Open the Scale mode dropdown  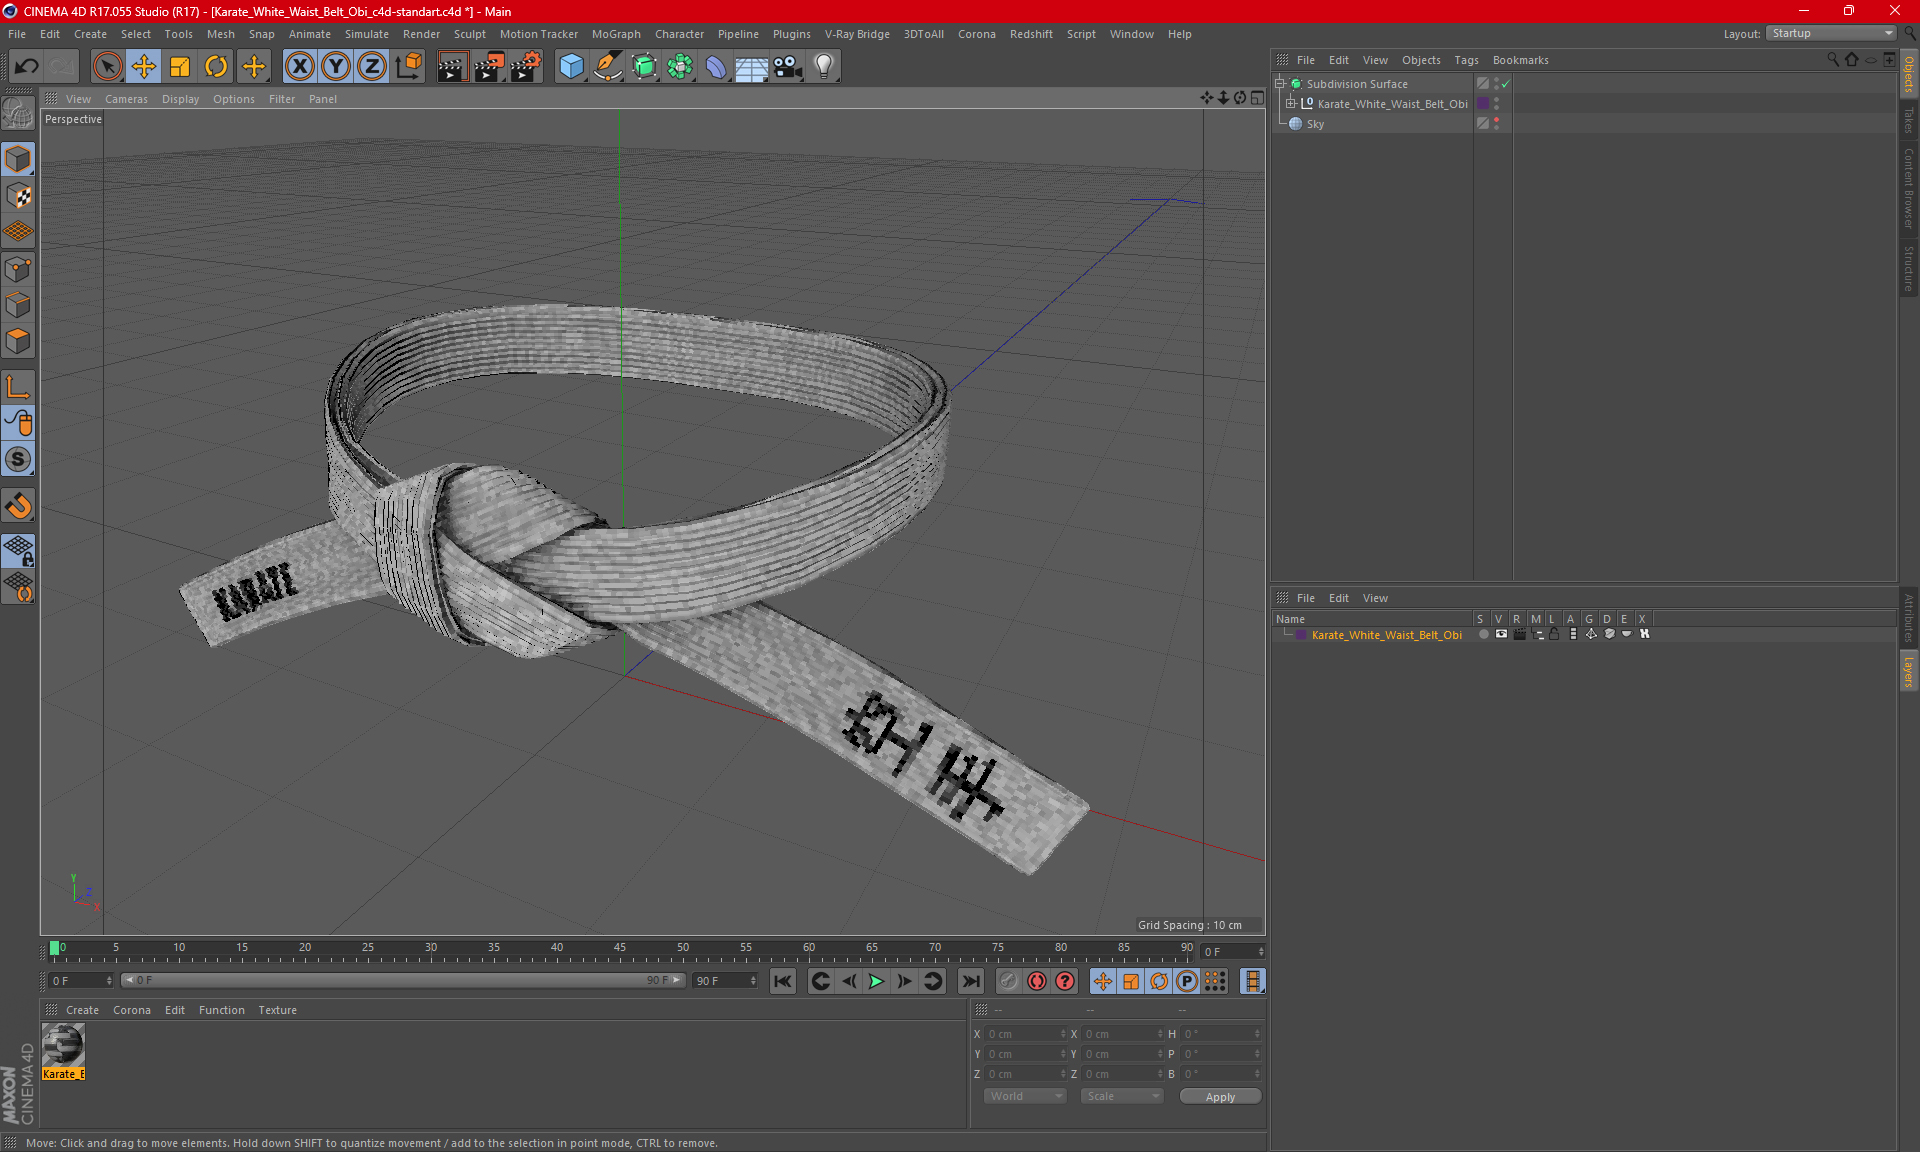[x=1122, y=1096]
